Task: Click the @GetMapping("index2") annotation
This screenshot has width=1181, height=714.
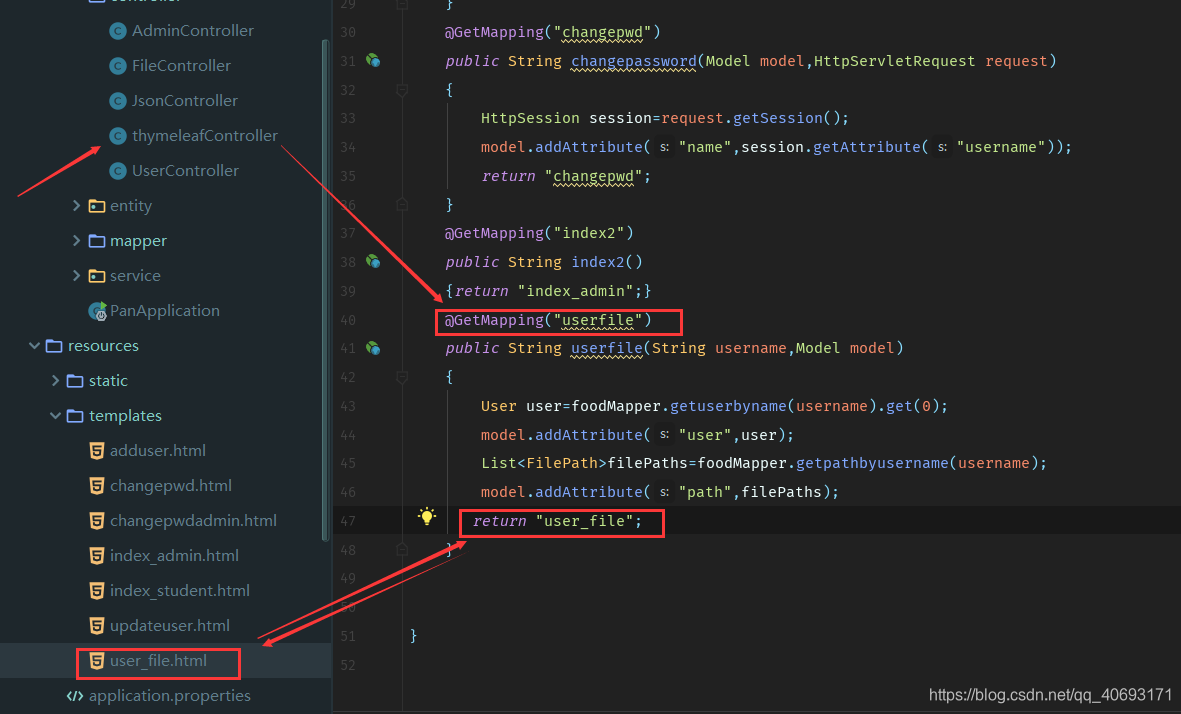Action: click(539, 233)
